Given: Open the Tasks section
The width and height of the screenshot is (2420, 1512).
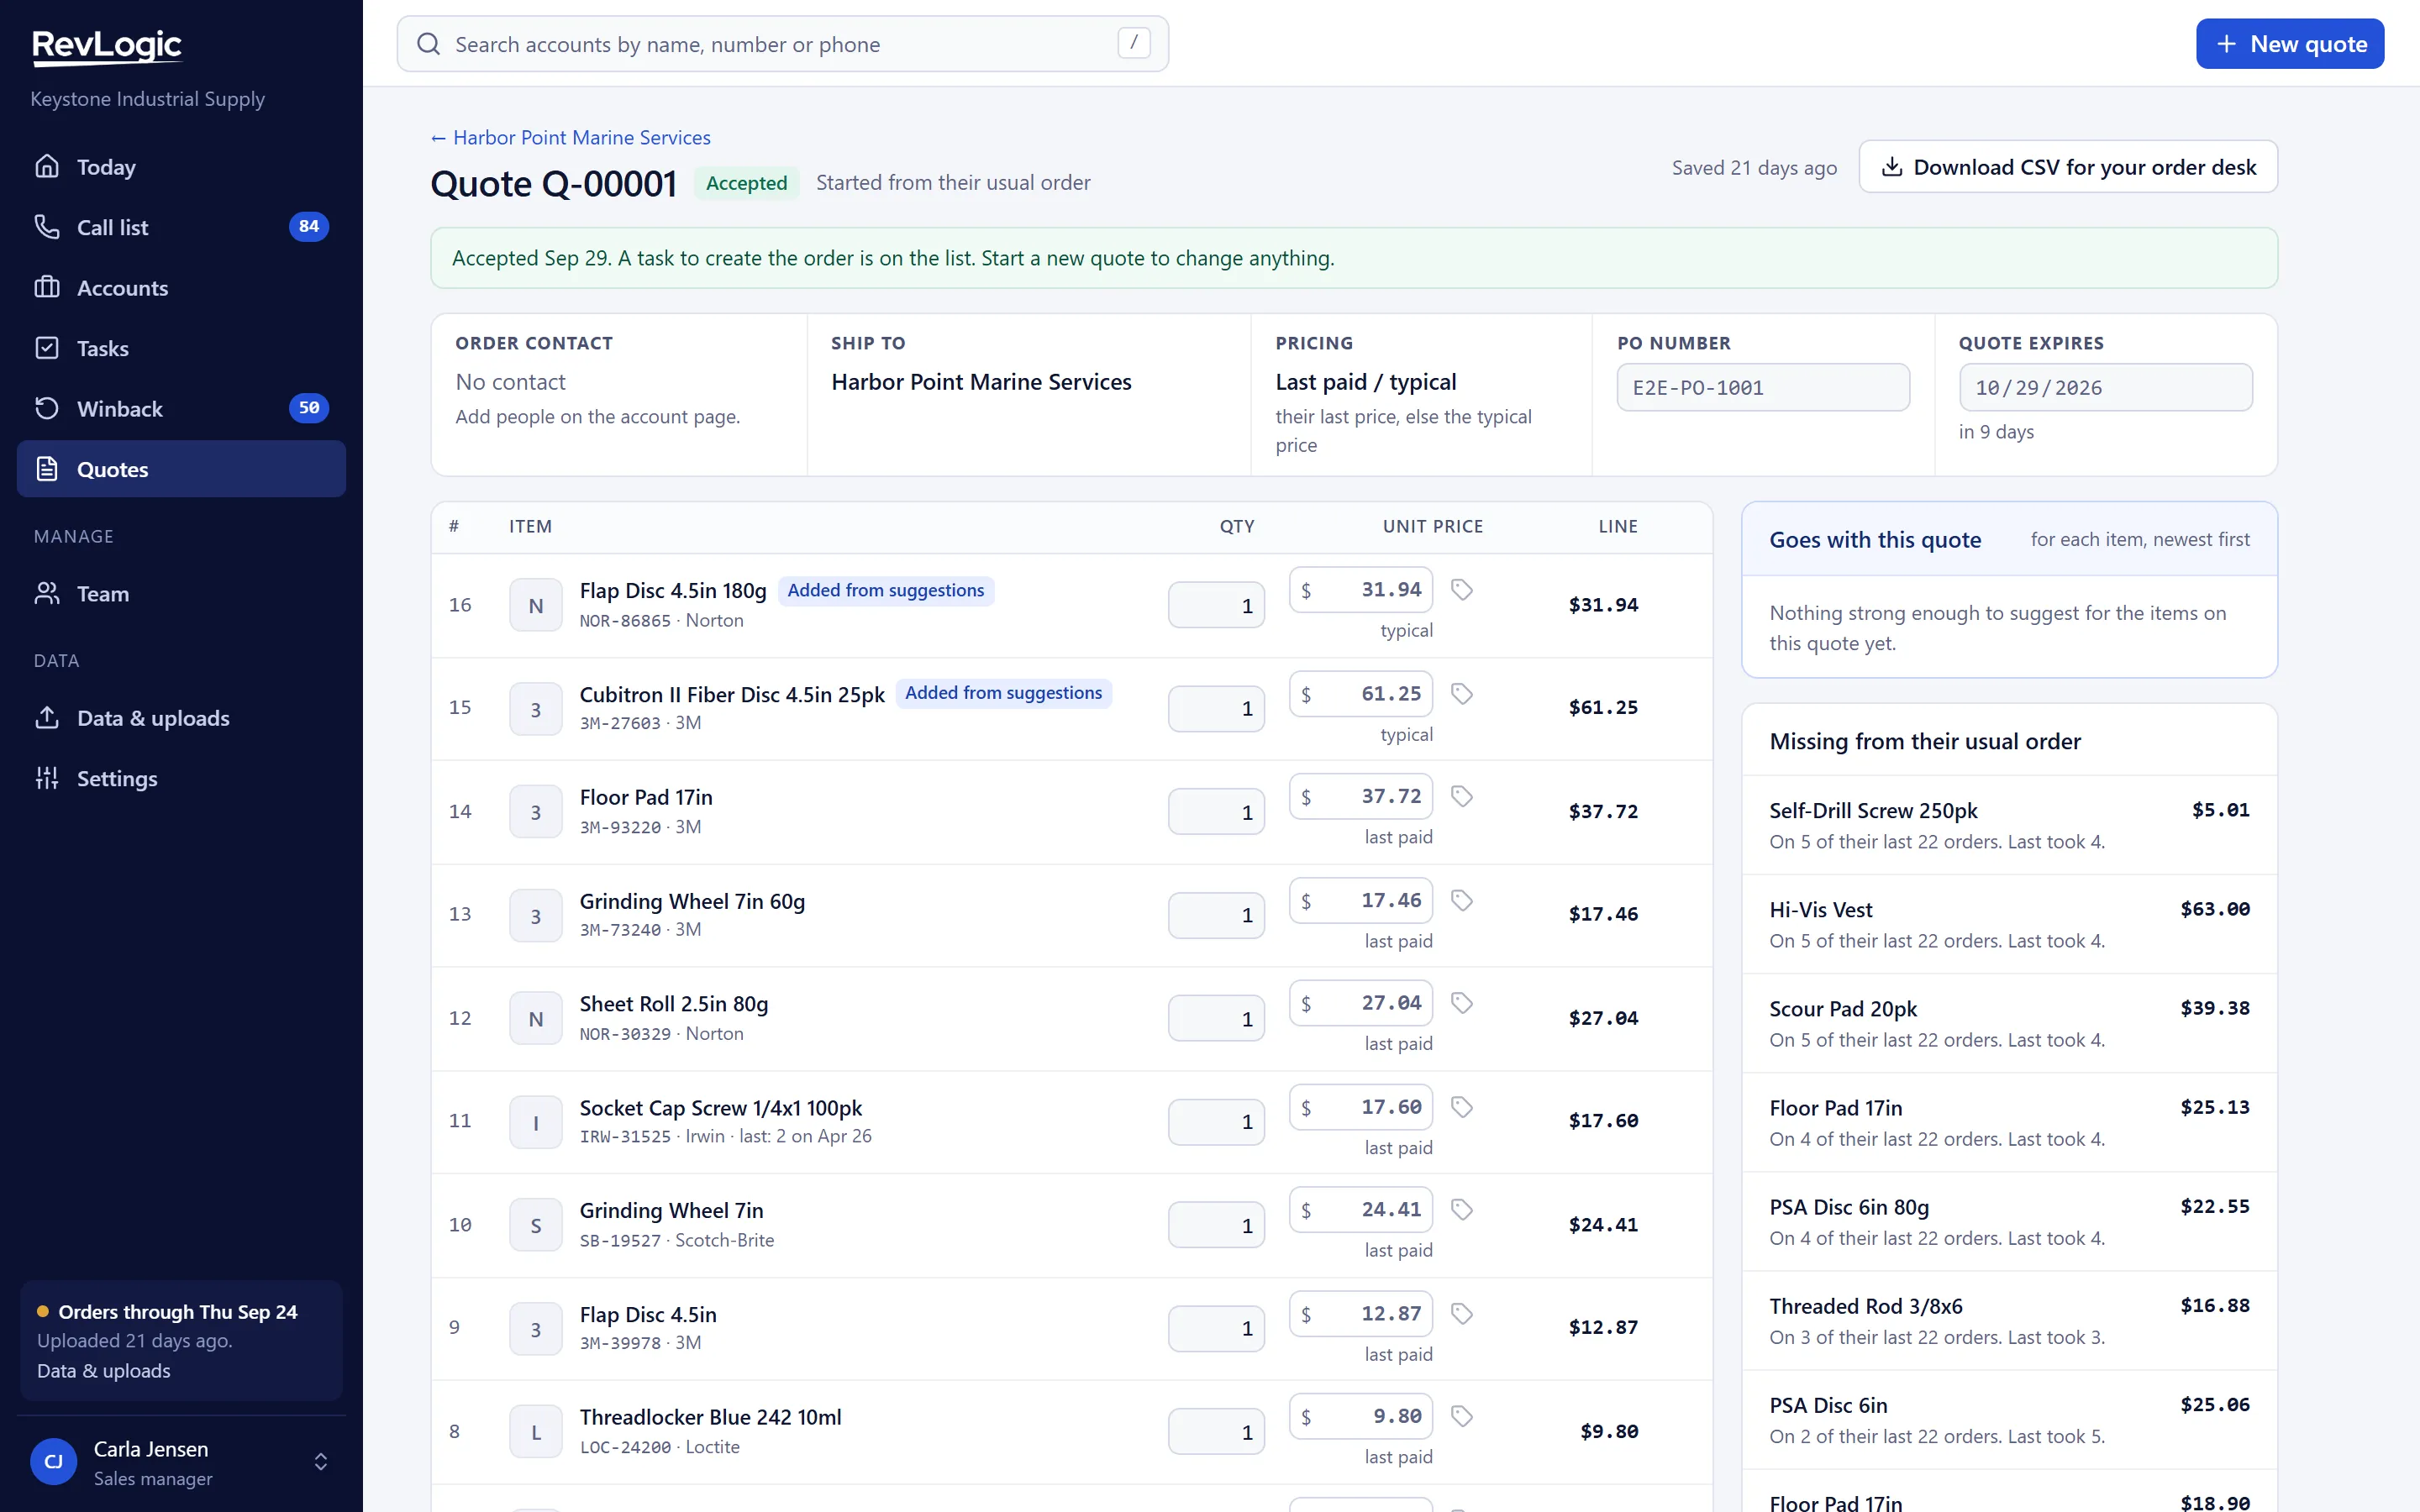Looking at the screenshot, I should pos(181,348).
